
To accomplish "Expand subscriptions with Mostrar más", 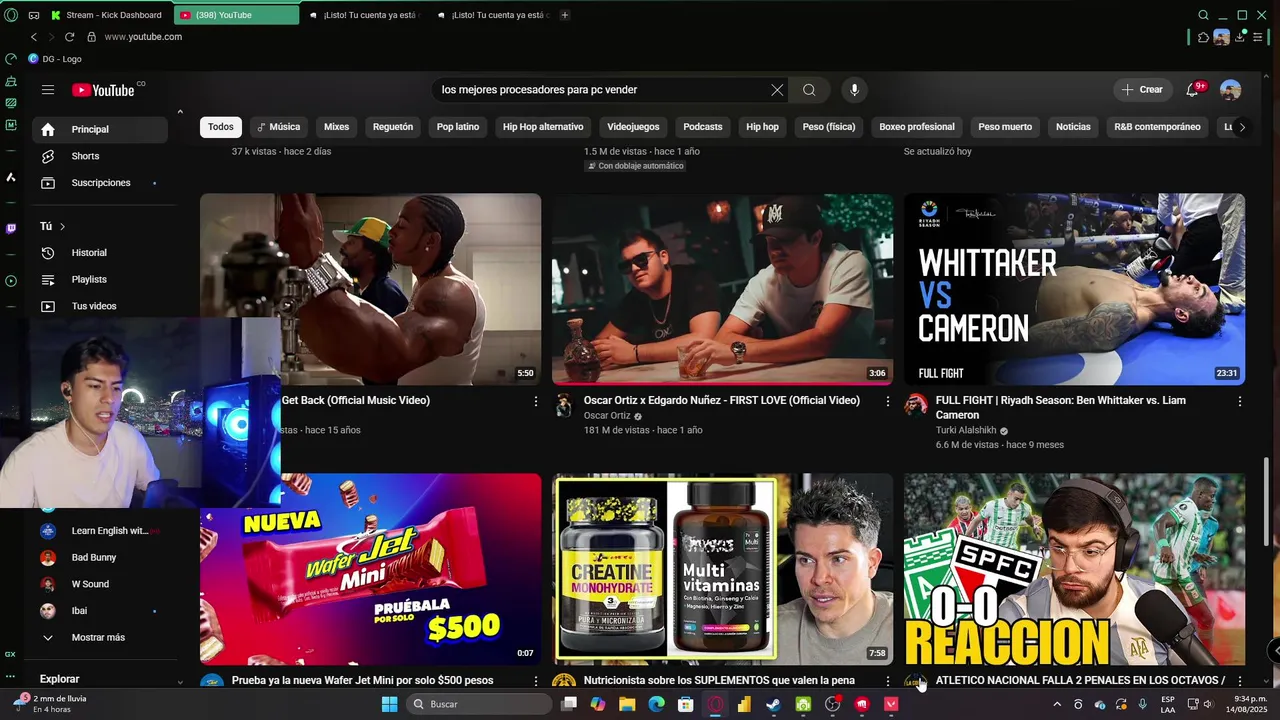I will pos(98,638).
